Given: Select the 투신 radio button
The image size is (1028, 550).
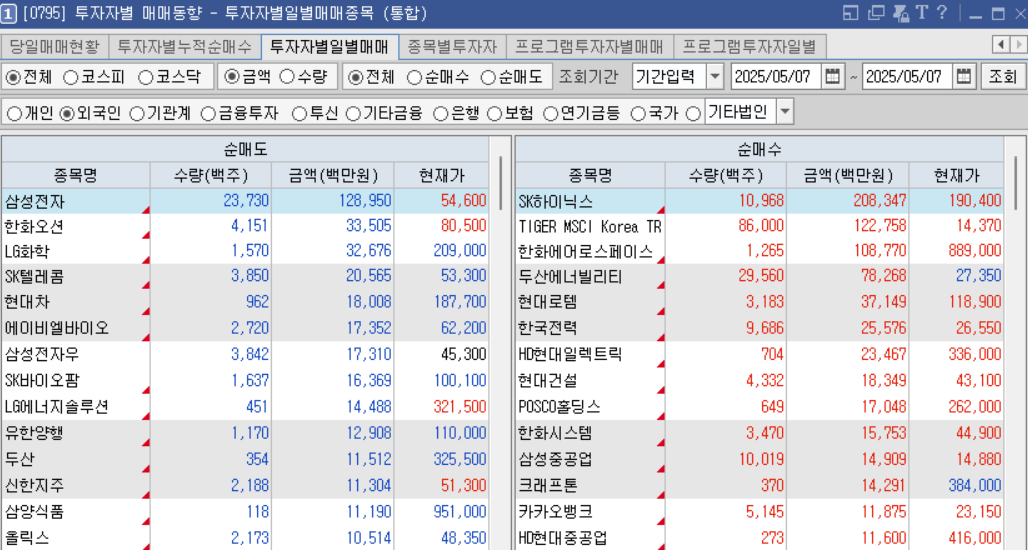Looking at the screenshot, I should [300, 114].
